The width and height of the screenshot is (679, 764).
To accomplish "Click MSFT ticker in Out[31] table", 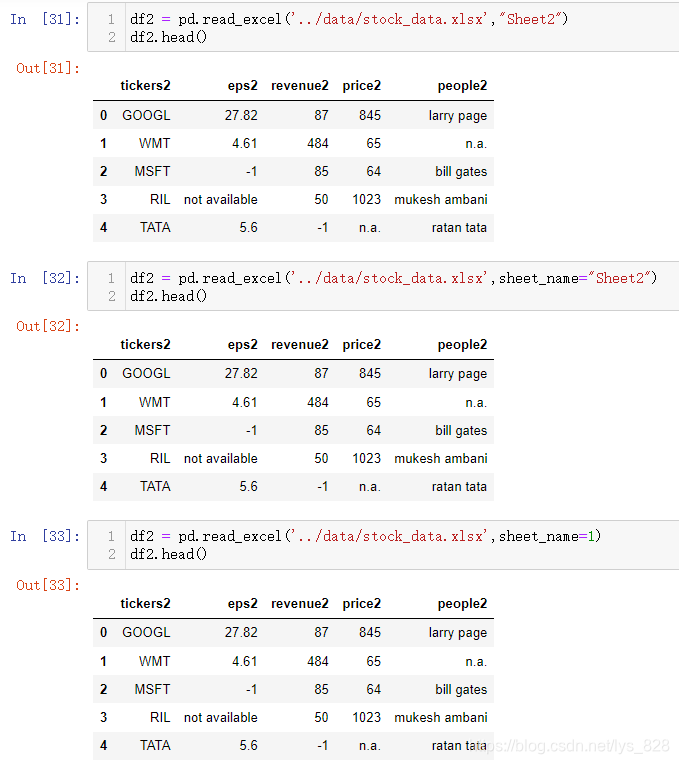I will pyautogui.click(x=152, y=172).
